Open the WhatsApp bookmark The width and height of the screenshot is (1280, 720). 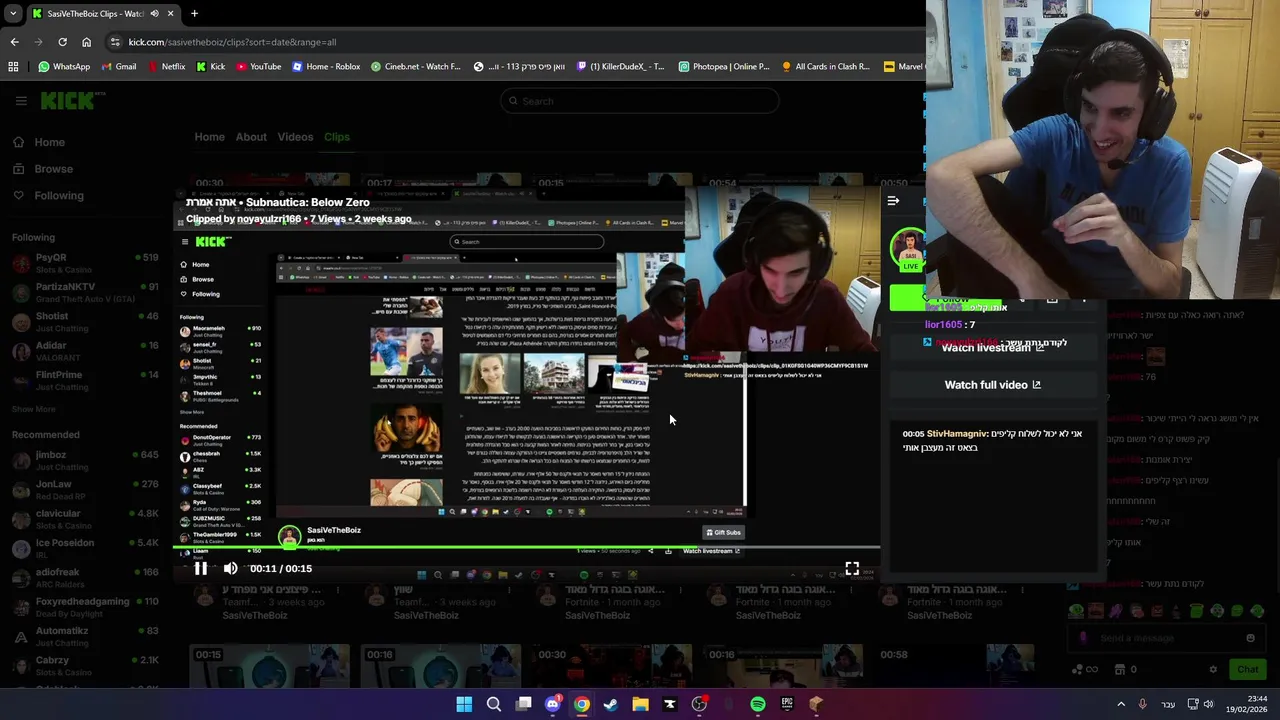click(63, 67)
